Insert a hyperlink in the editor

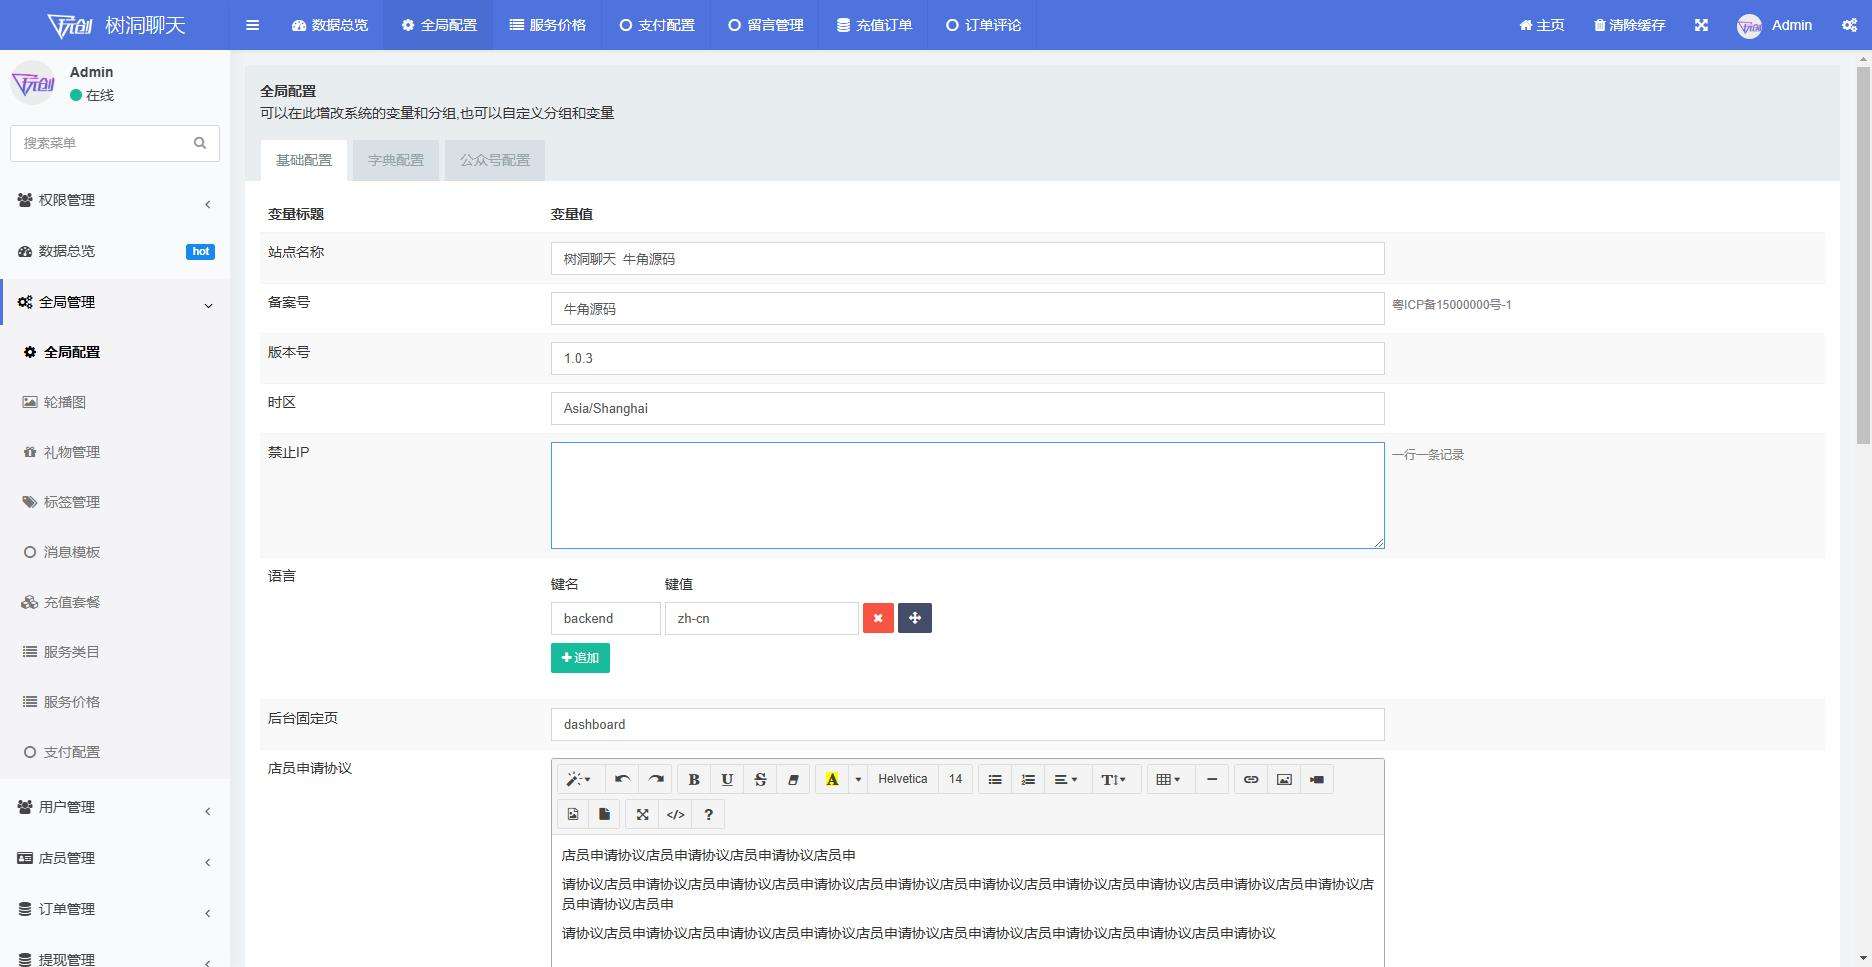[1251, 779]
